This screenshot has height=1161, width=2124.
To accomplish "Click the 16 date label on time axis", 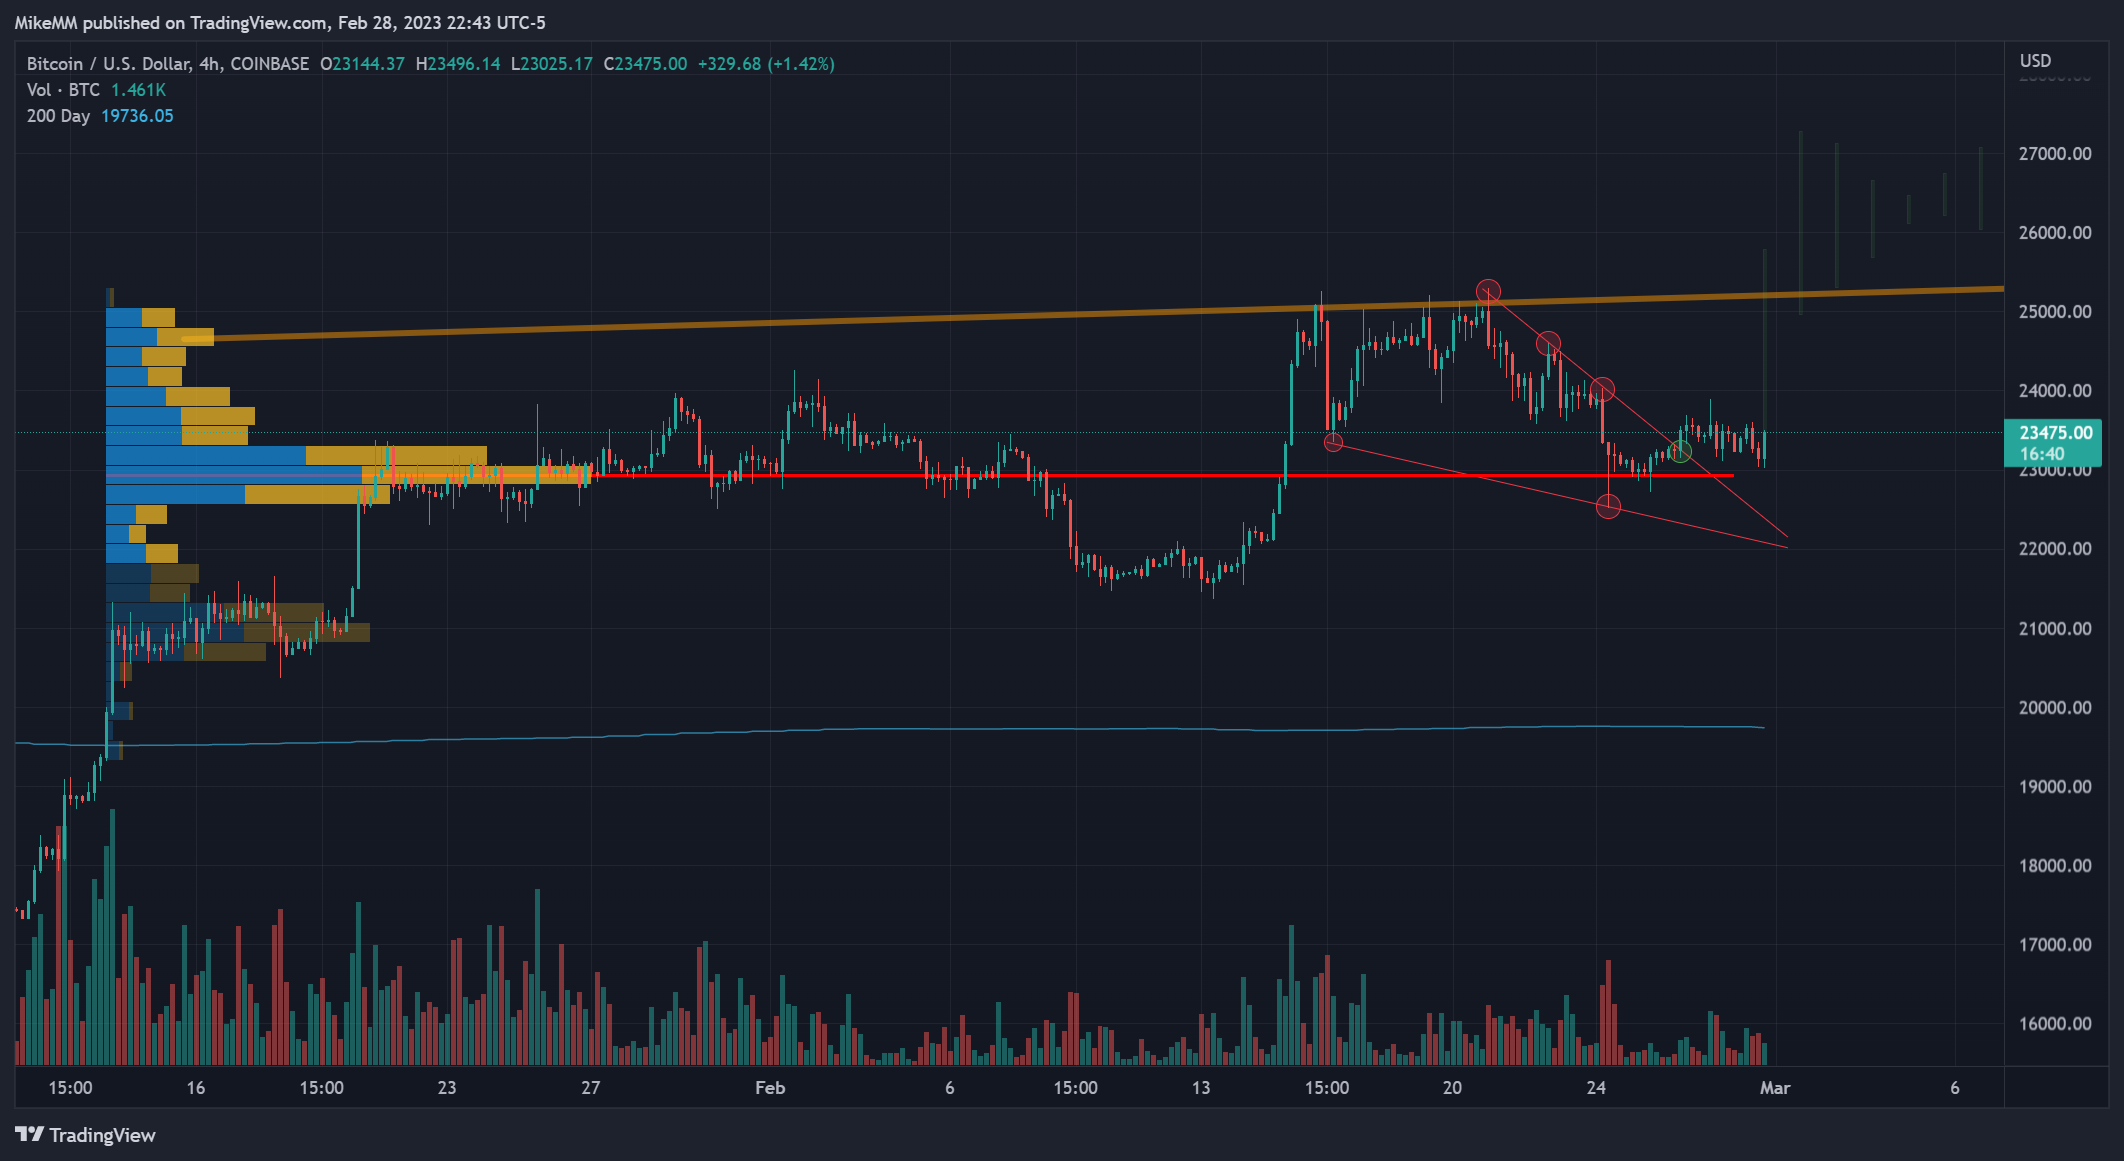I will pos(195,1088).
